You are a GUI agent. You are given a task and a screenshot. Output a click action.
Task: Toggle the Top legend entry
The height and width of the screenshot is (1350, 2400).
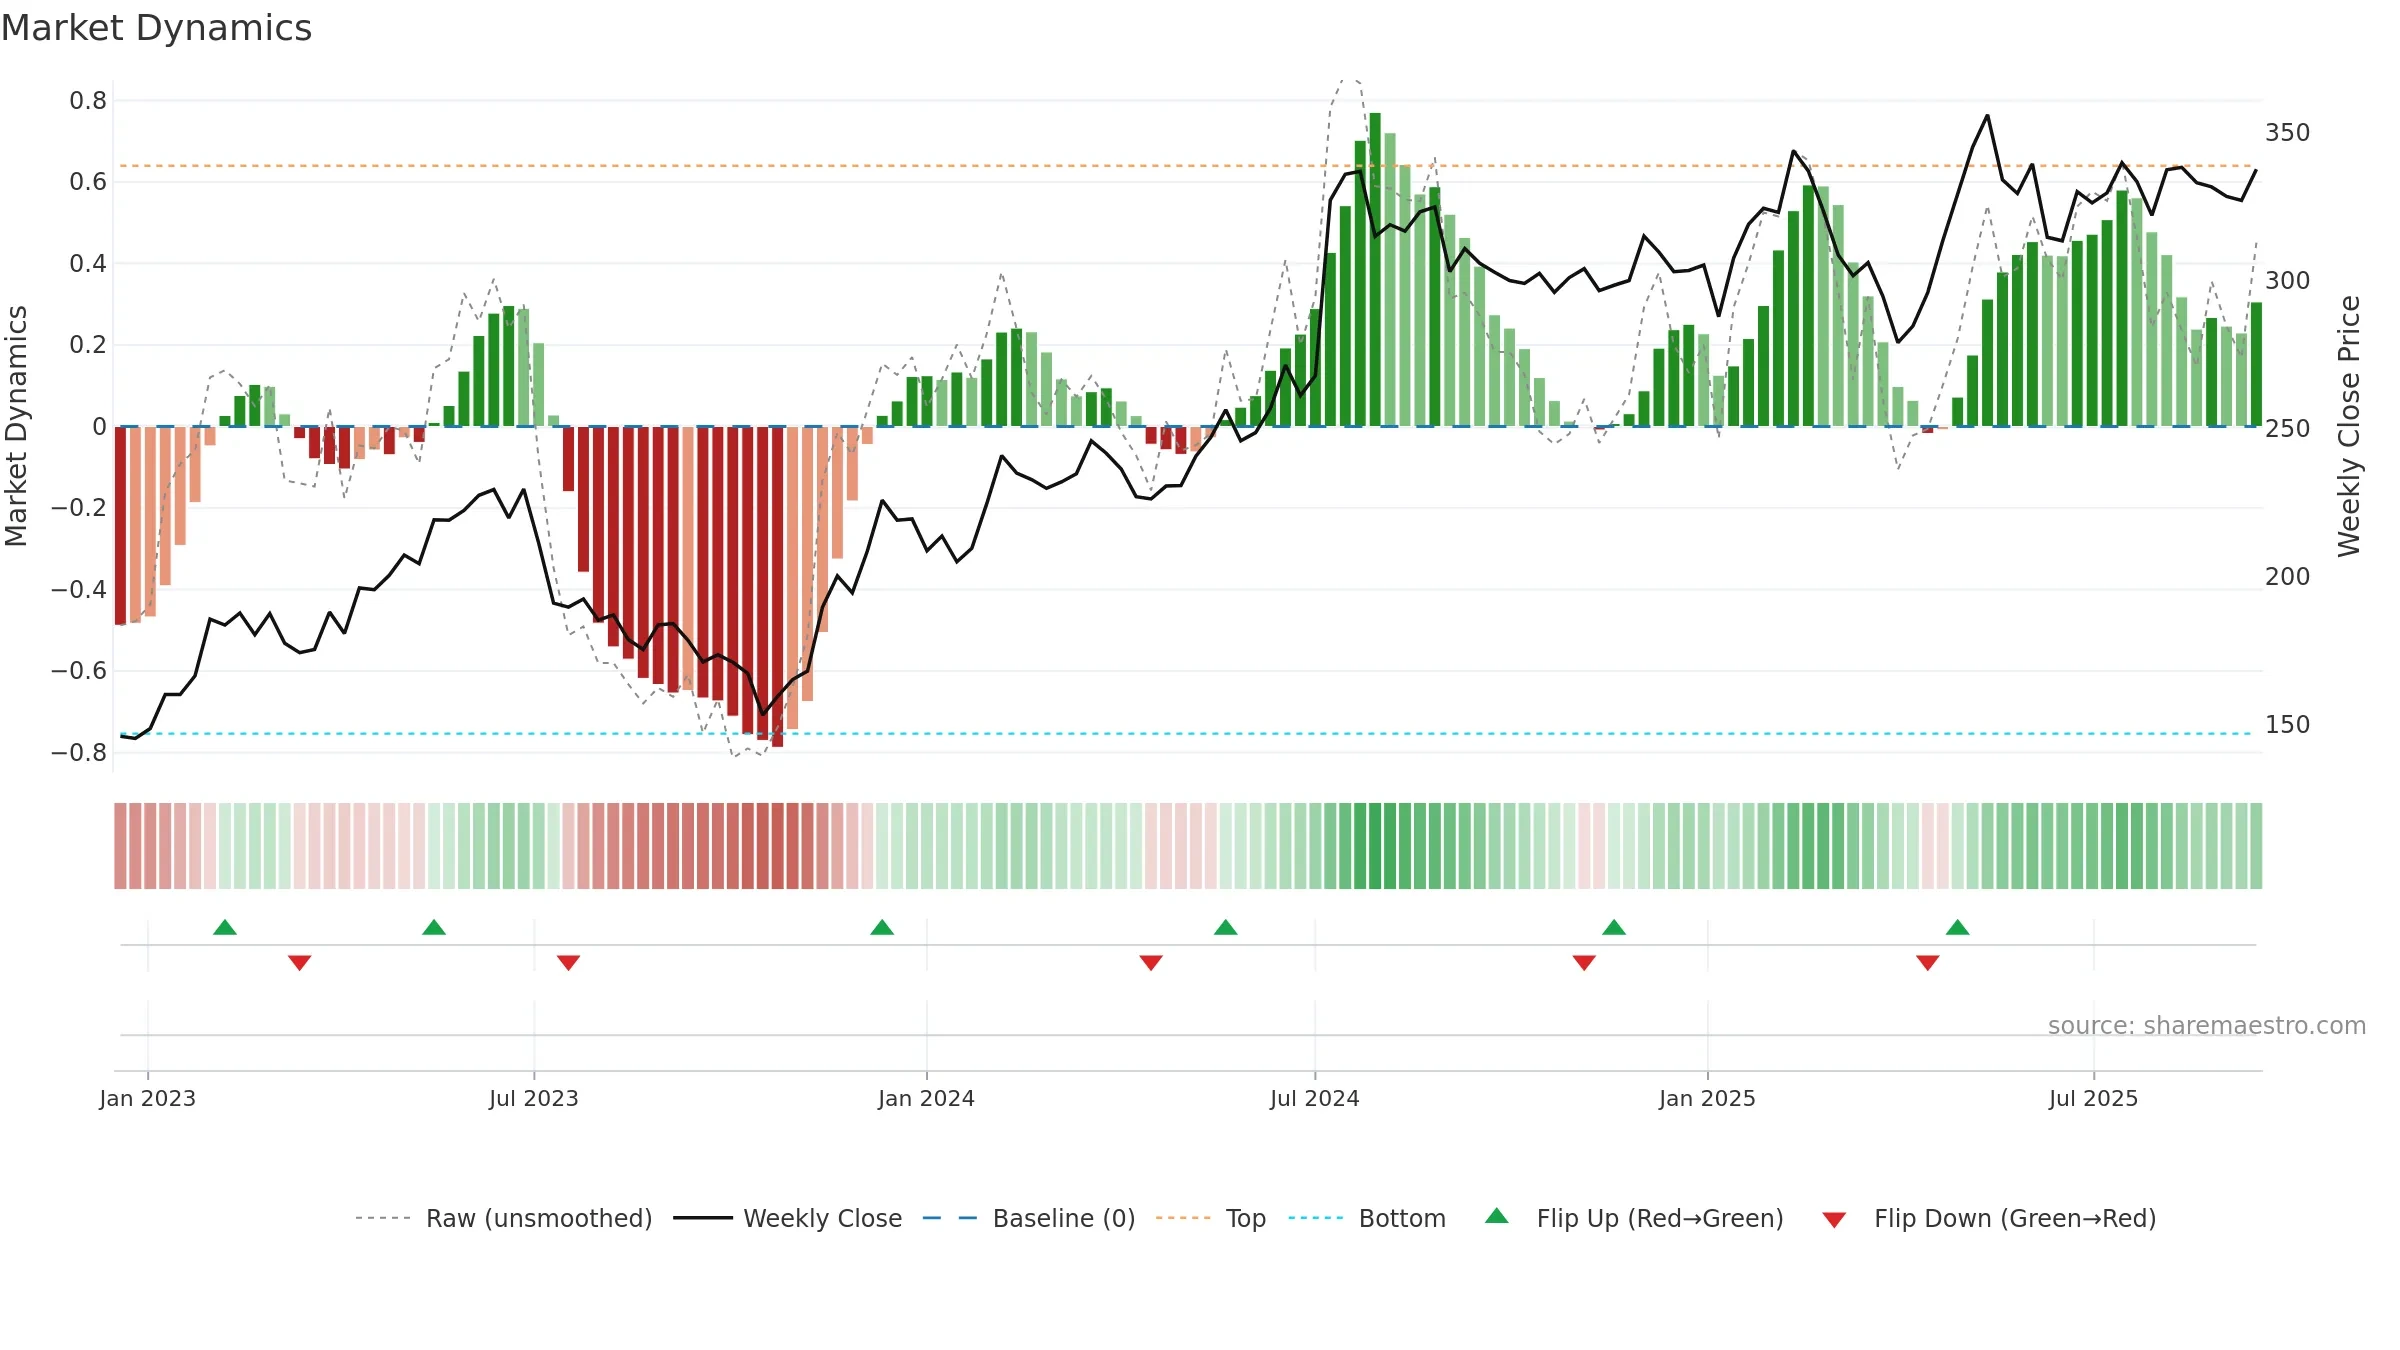click(1211, 1218)
